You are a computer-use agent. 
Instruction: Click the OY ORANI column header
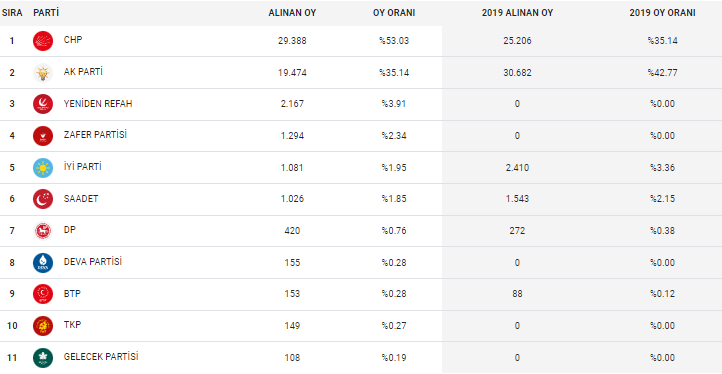394,13
